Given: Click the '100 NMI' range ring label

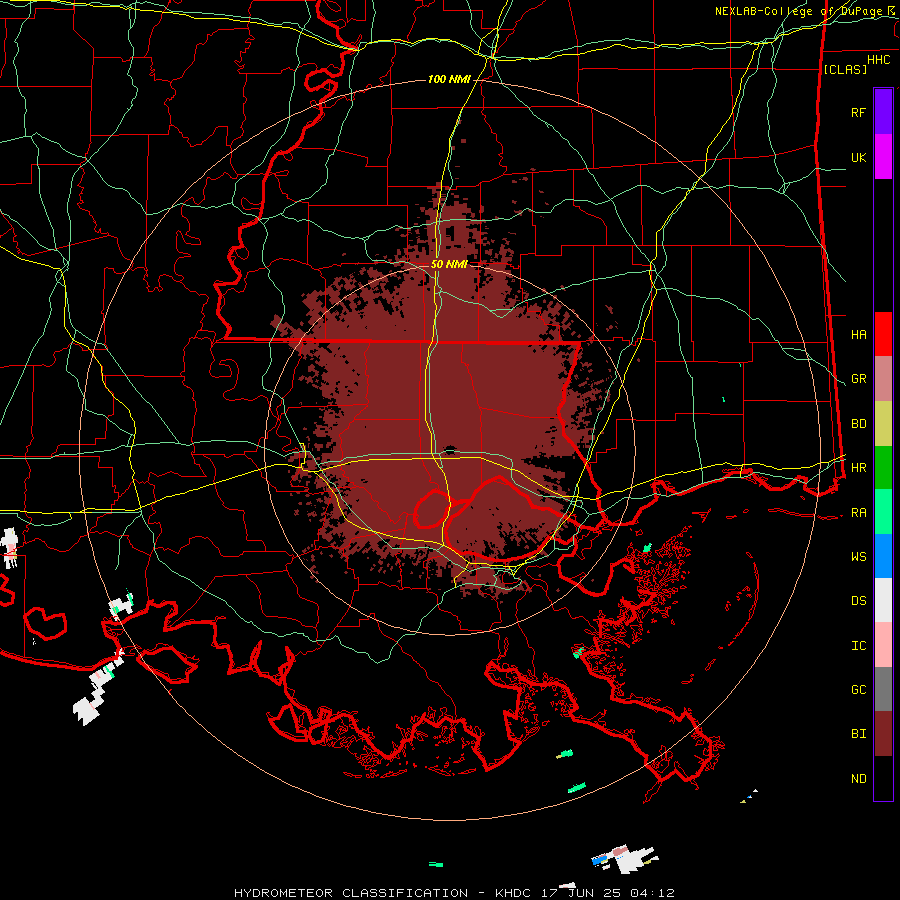Looking at the screenshot, I should tap(449, 79).
